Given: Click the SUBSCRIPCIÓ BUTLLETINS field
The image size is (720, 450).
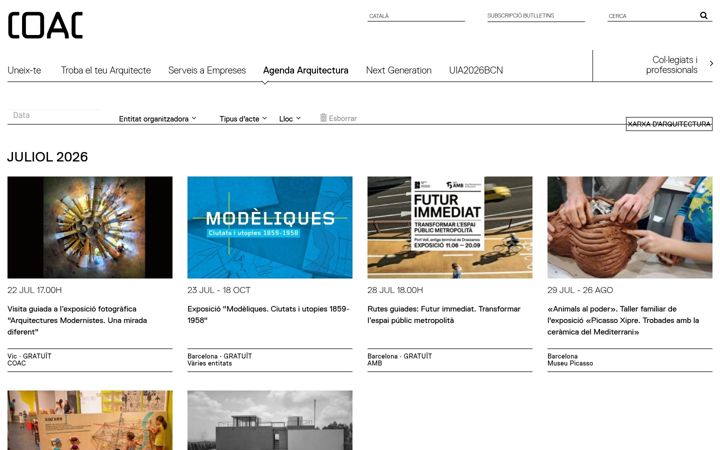Looking at the screenshot, I should tap(536, 16).
